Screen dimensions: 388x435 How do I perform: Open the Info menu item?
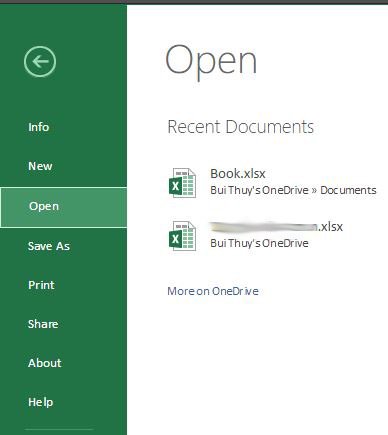coord(39,127)
